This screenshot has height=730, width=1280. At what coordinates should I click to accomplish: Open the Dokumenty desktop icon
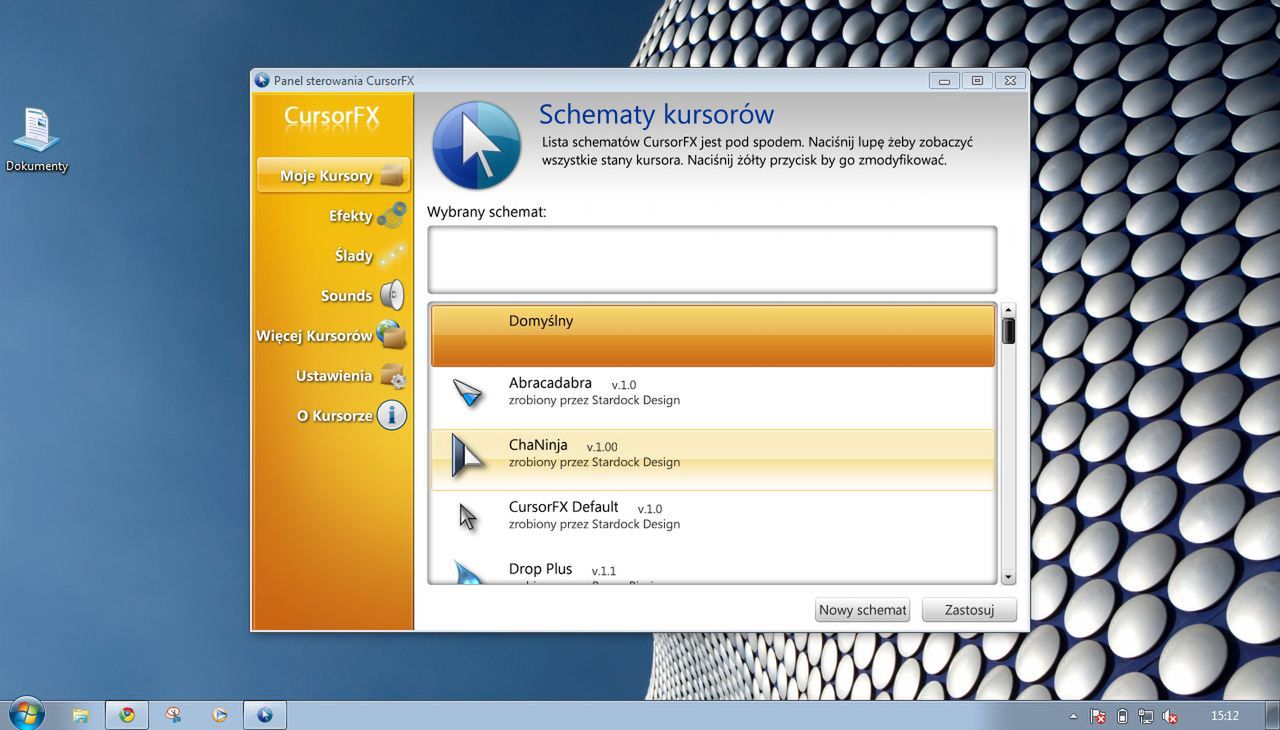(x=37, y=140)
